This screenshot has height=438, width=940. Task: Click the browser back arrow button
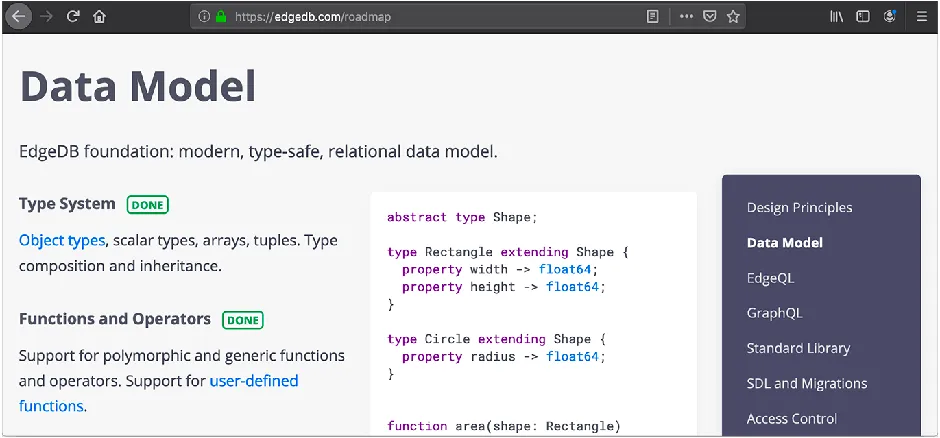click(x=19, y=16)
